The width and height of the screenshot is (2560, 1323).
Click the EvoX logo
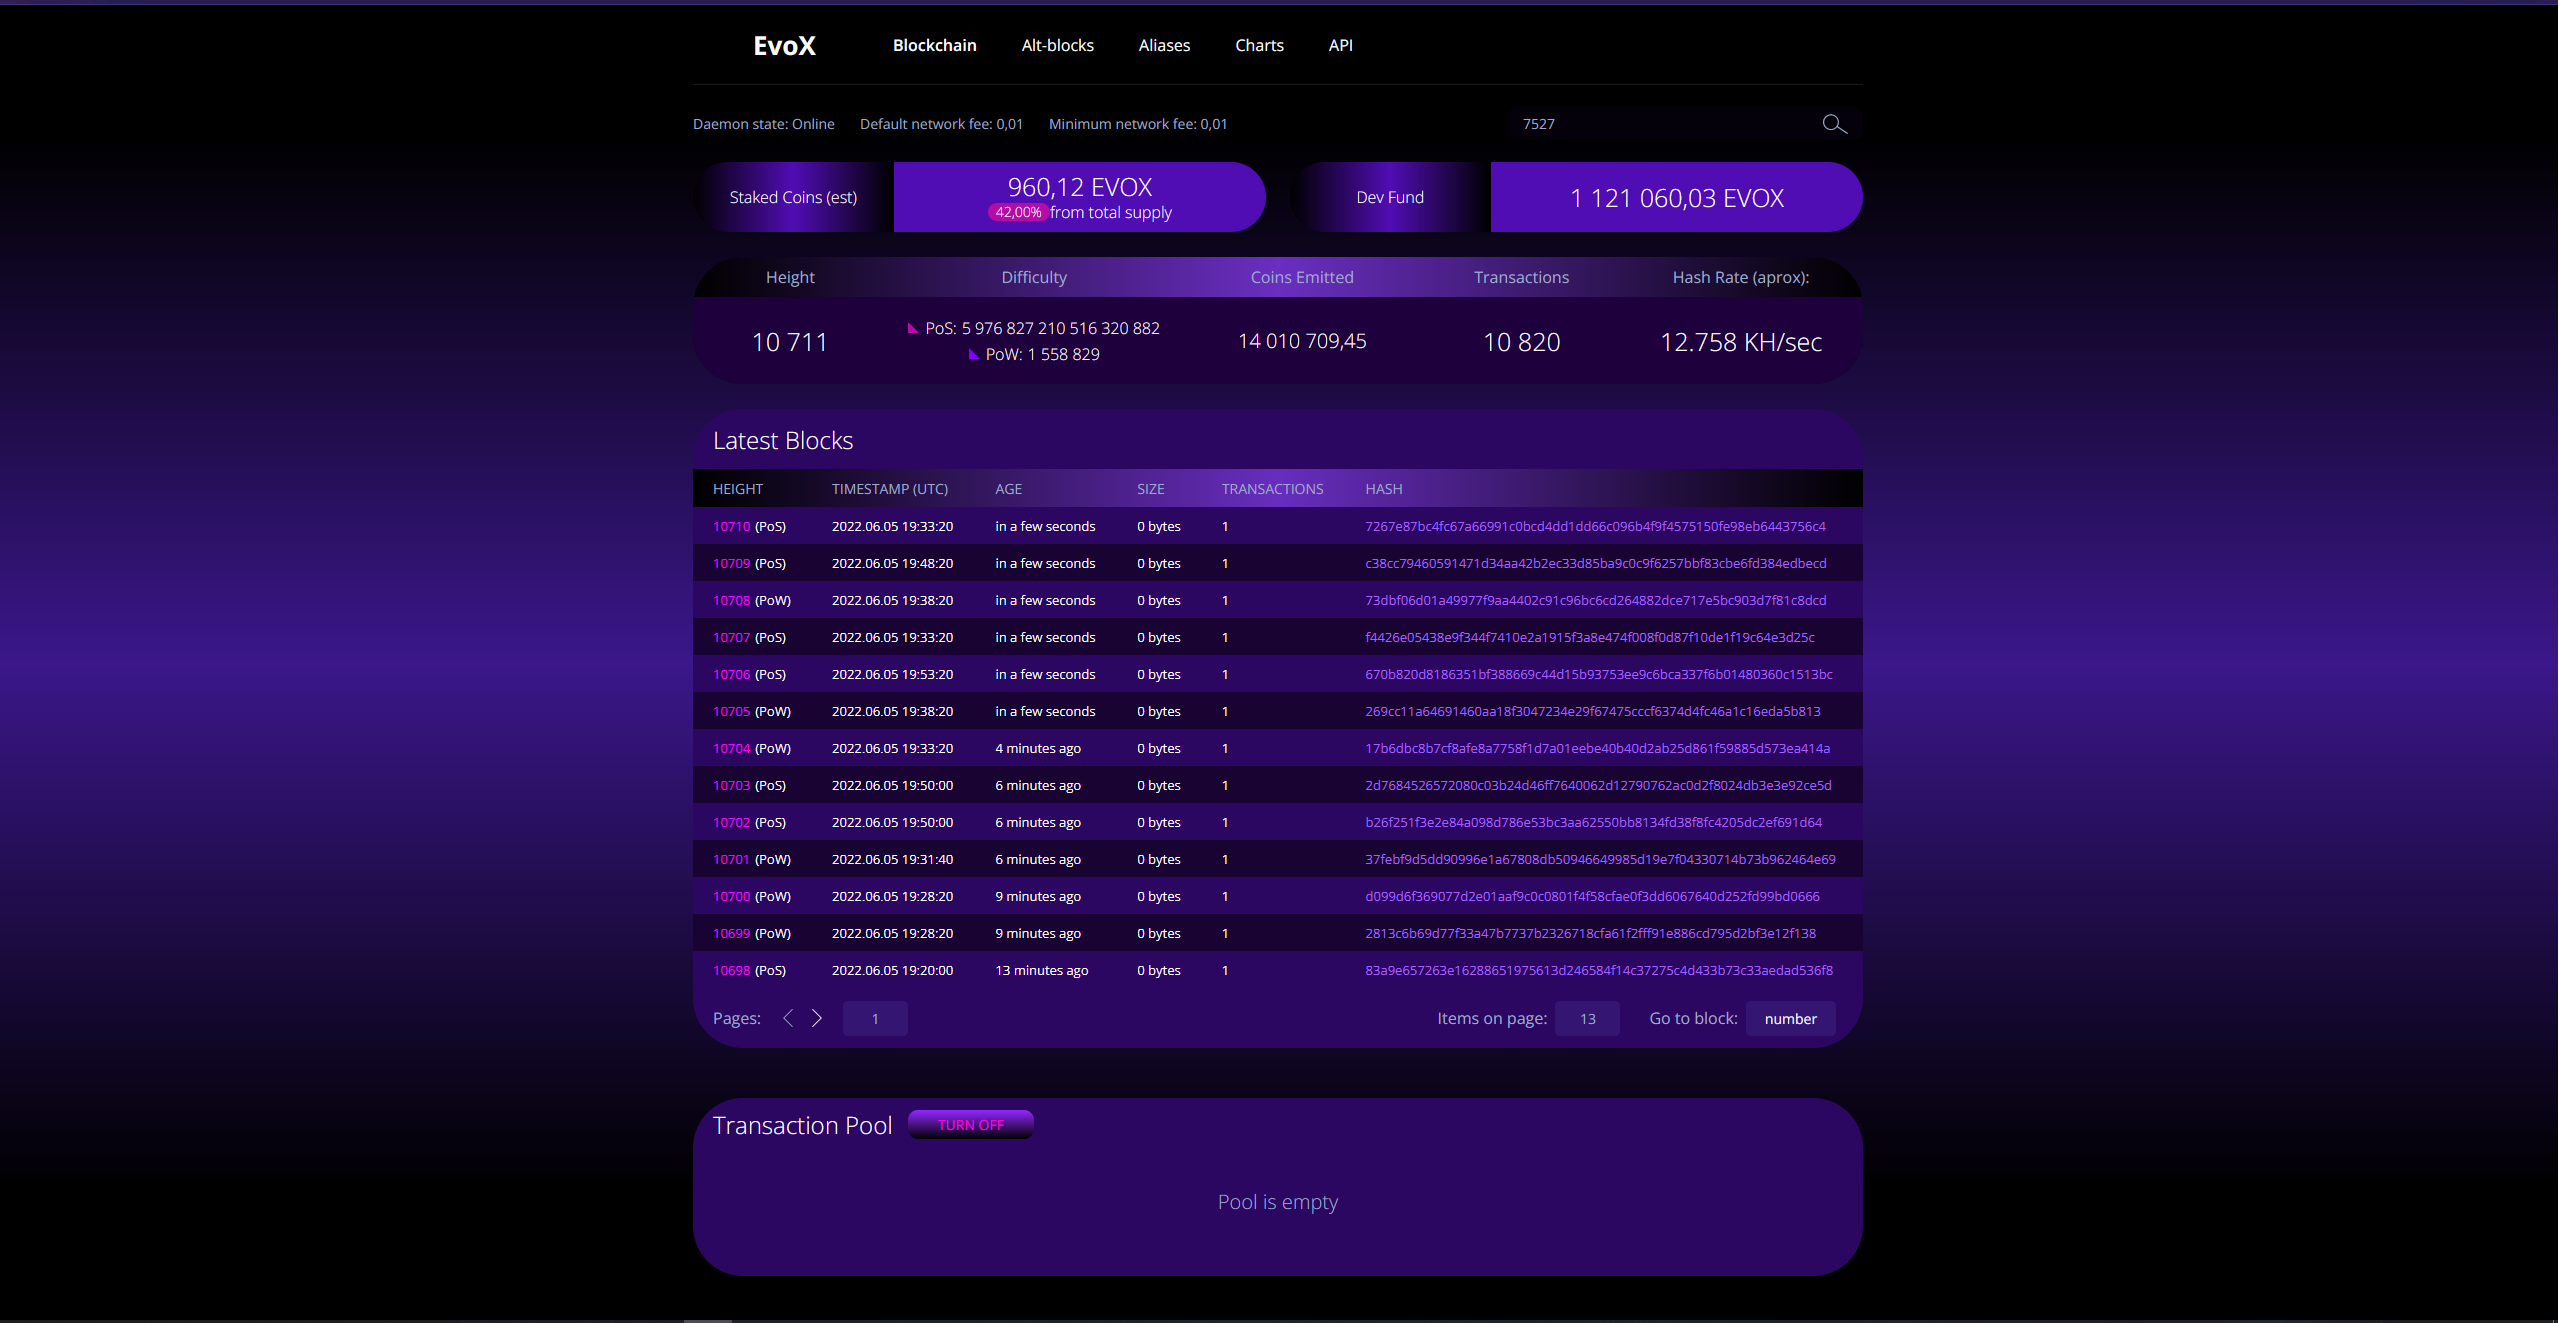[784, 46]
